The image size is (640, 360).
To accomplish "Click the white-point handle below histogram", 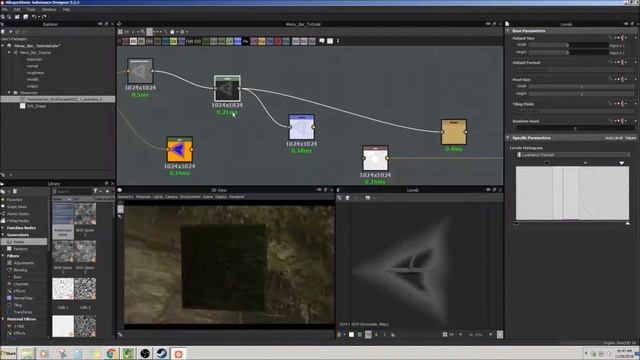I will pos(627,223).
